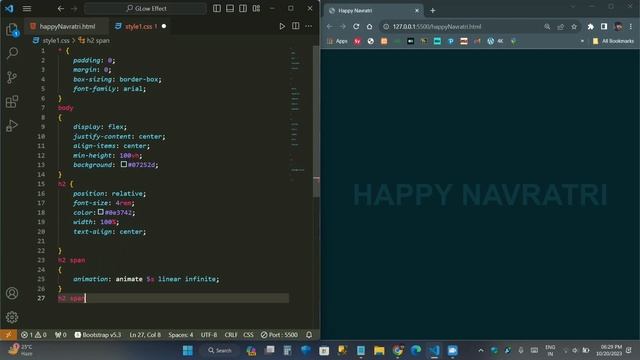Click Ln 27, Col 8 cursor position
Image resolution: width=640 pixels, height=360 pixels.
[x=145, y=335]
